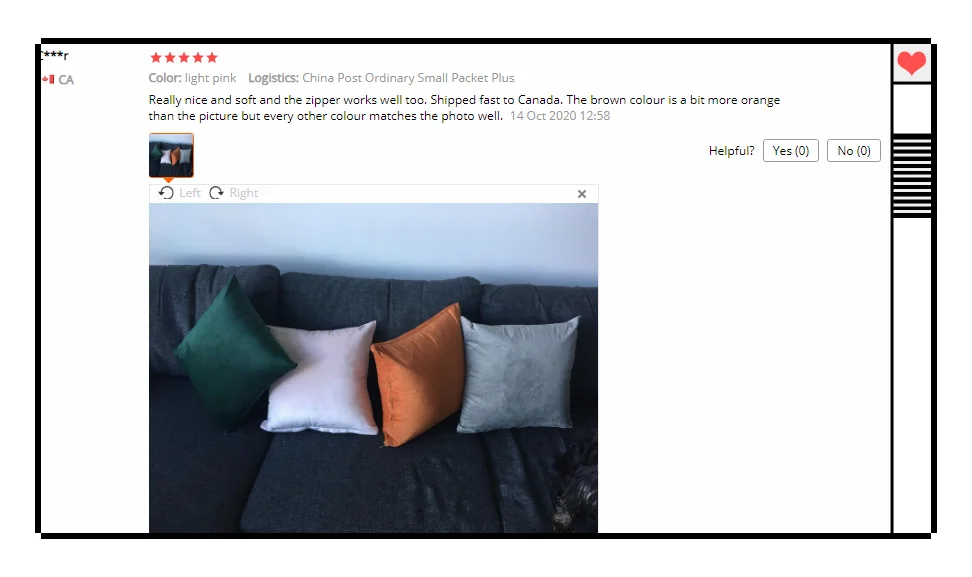Viewport: 972px width, 577px height.
Task: Click the striped scrollbar handle
Action: click(x=912, y=176)
